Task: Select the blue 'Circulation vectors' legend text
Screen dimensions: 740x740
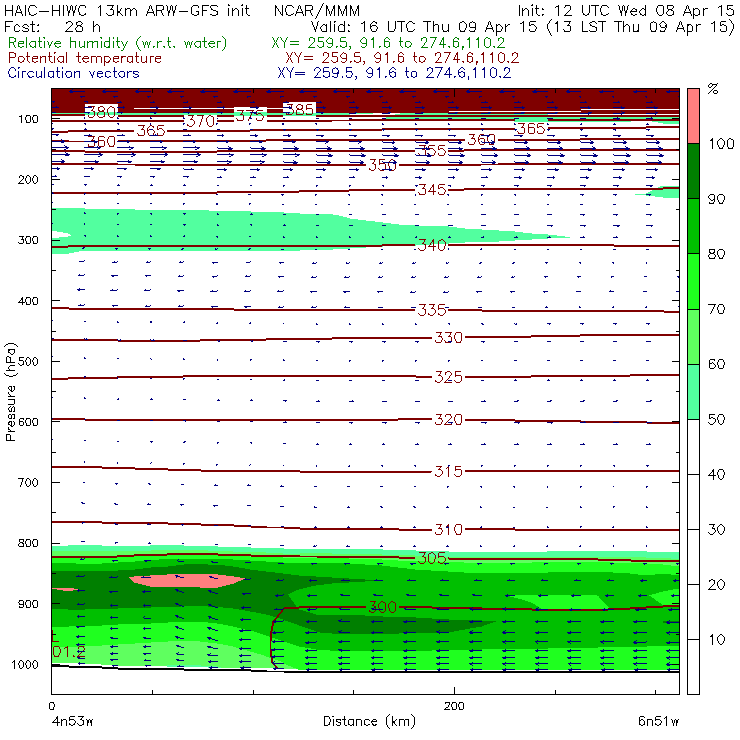Action: [74, 73]
